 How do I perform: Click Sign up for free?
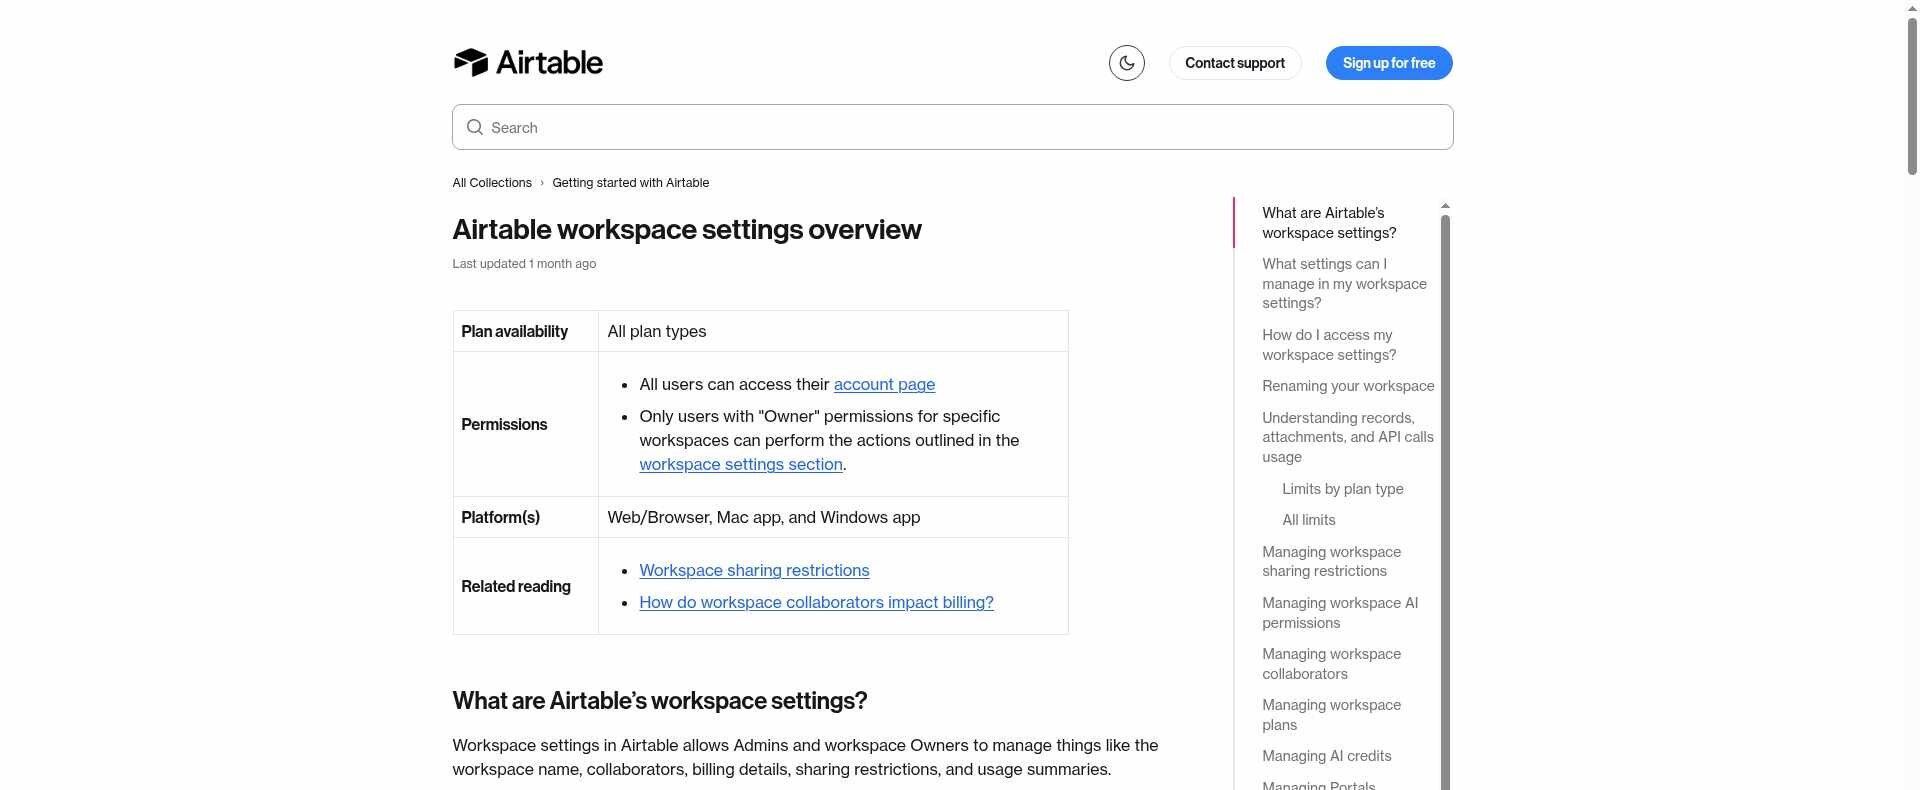point(1389,63)
